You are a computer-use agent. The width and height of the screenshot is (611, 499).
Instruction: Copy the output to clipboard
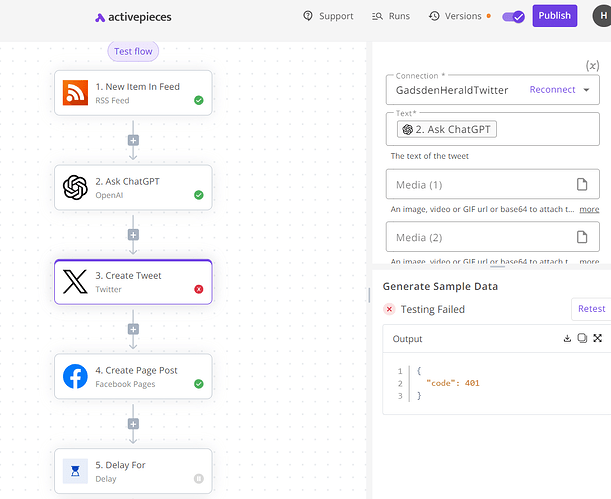click(x=582, y=338)
